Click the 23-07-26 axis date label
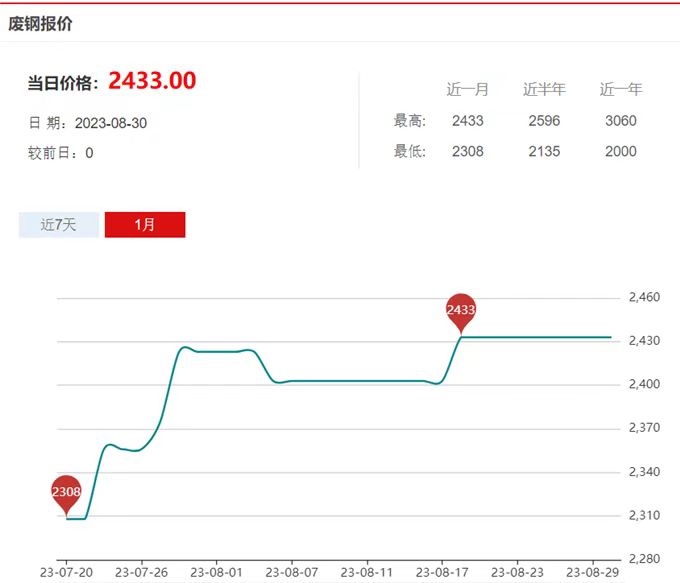This screenshot has width=680, height=583. (141, 573)
